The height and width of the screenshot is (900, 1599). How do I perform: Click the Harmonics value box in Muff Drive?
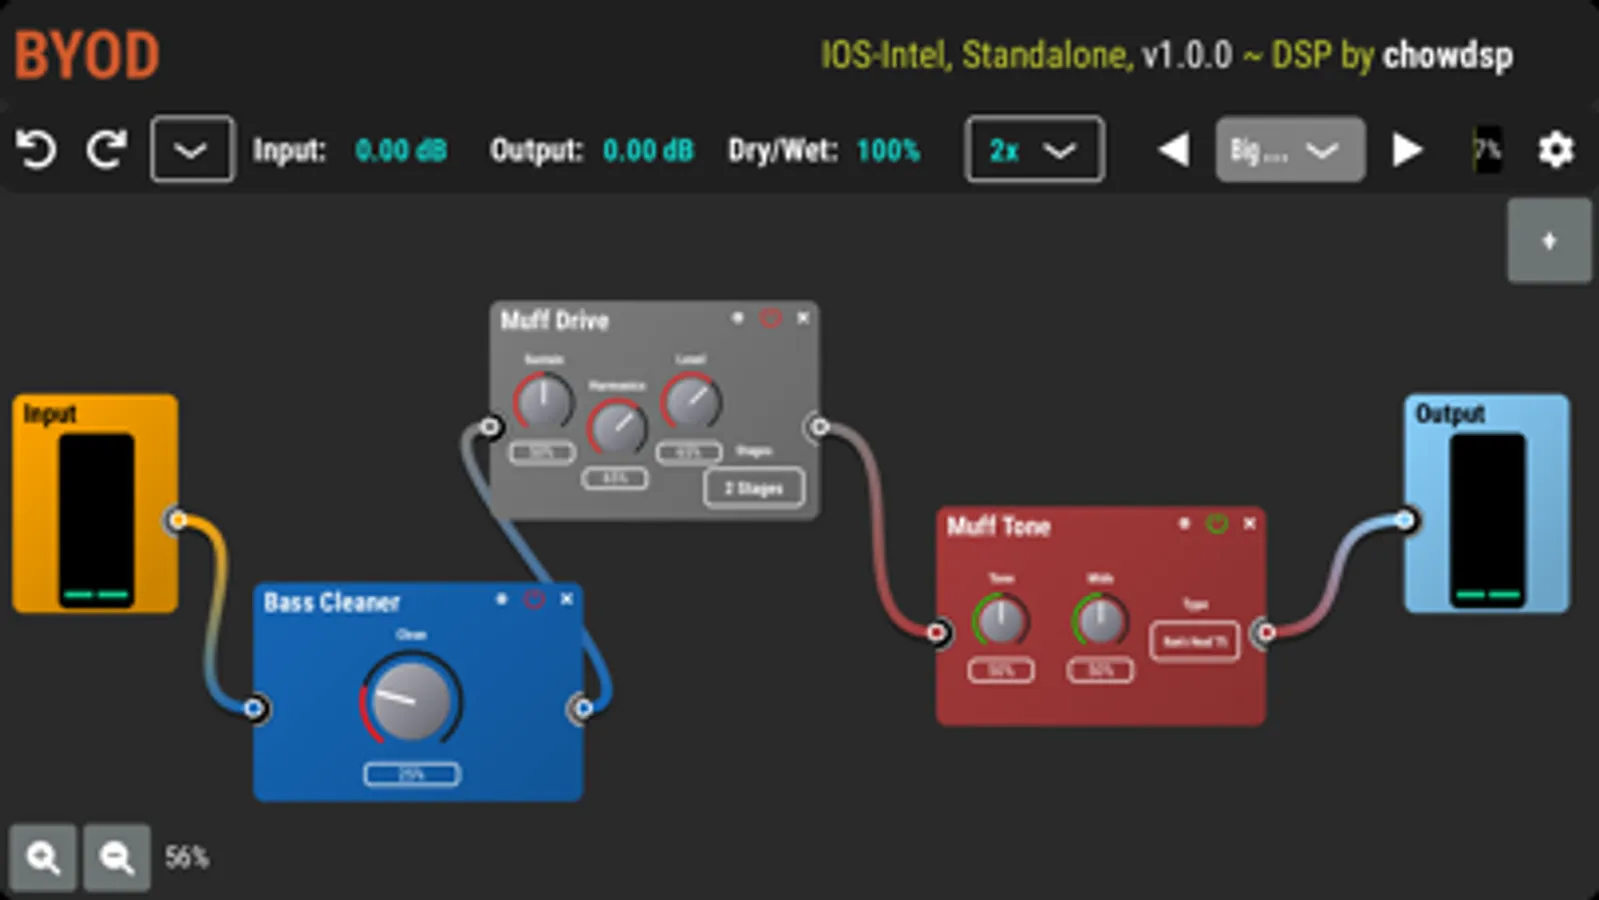(x=615, y=478)
